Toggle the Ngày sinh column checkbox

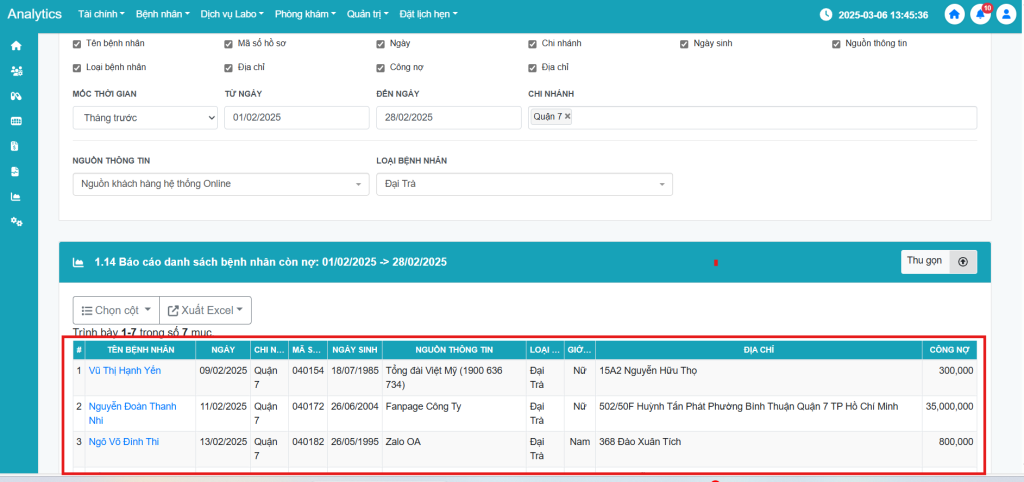point(684,44)
